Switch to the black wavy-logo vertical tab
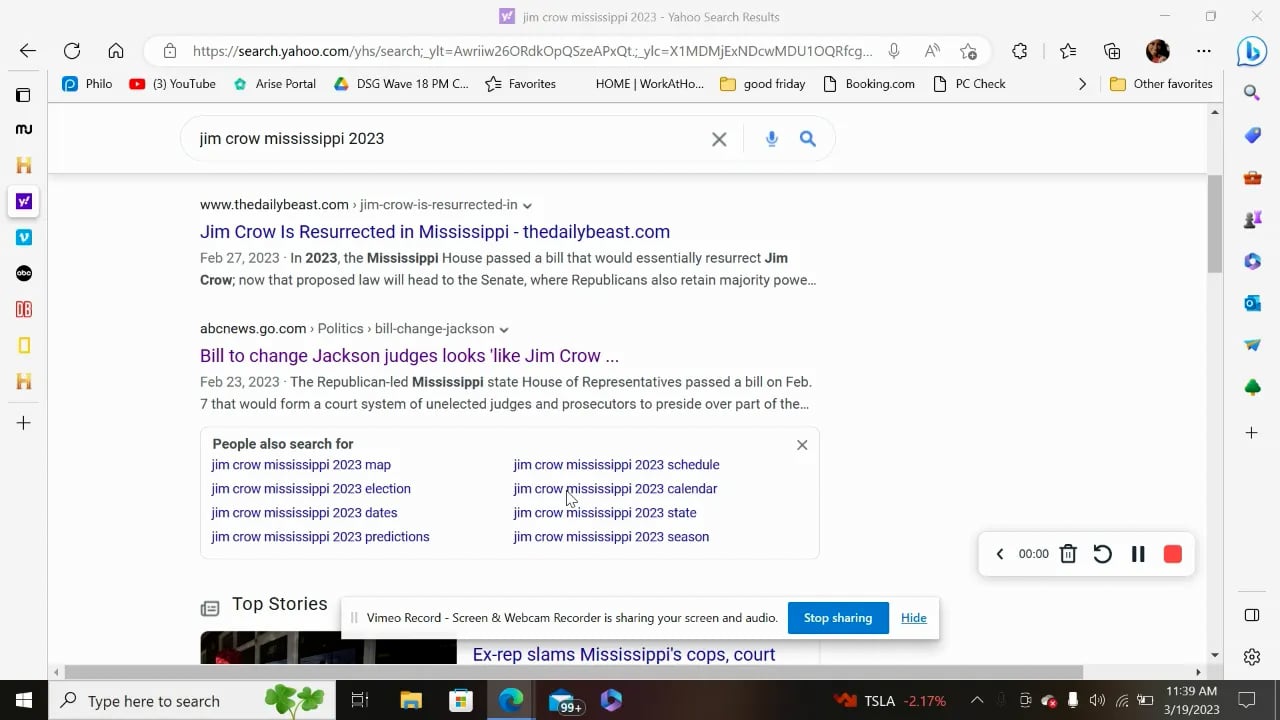The image size is (1280, 720). 24,129
